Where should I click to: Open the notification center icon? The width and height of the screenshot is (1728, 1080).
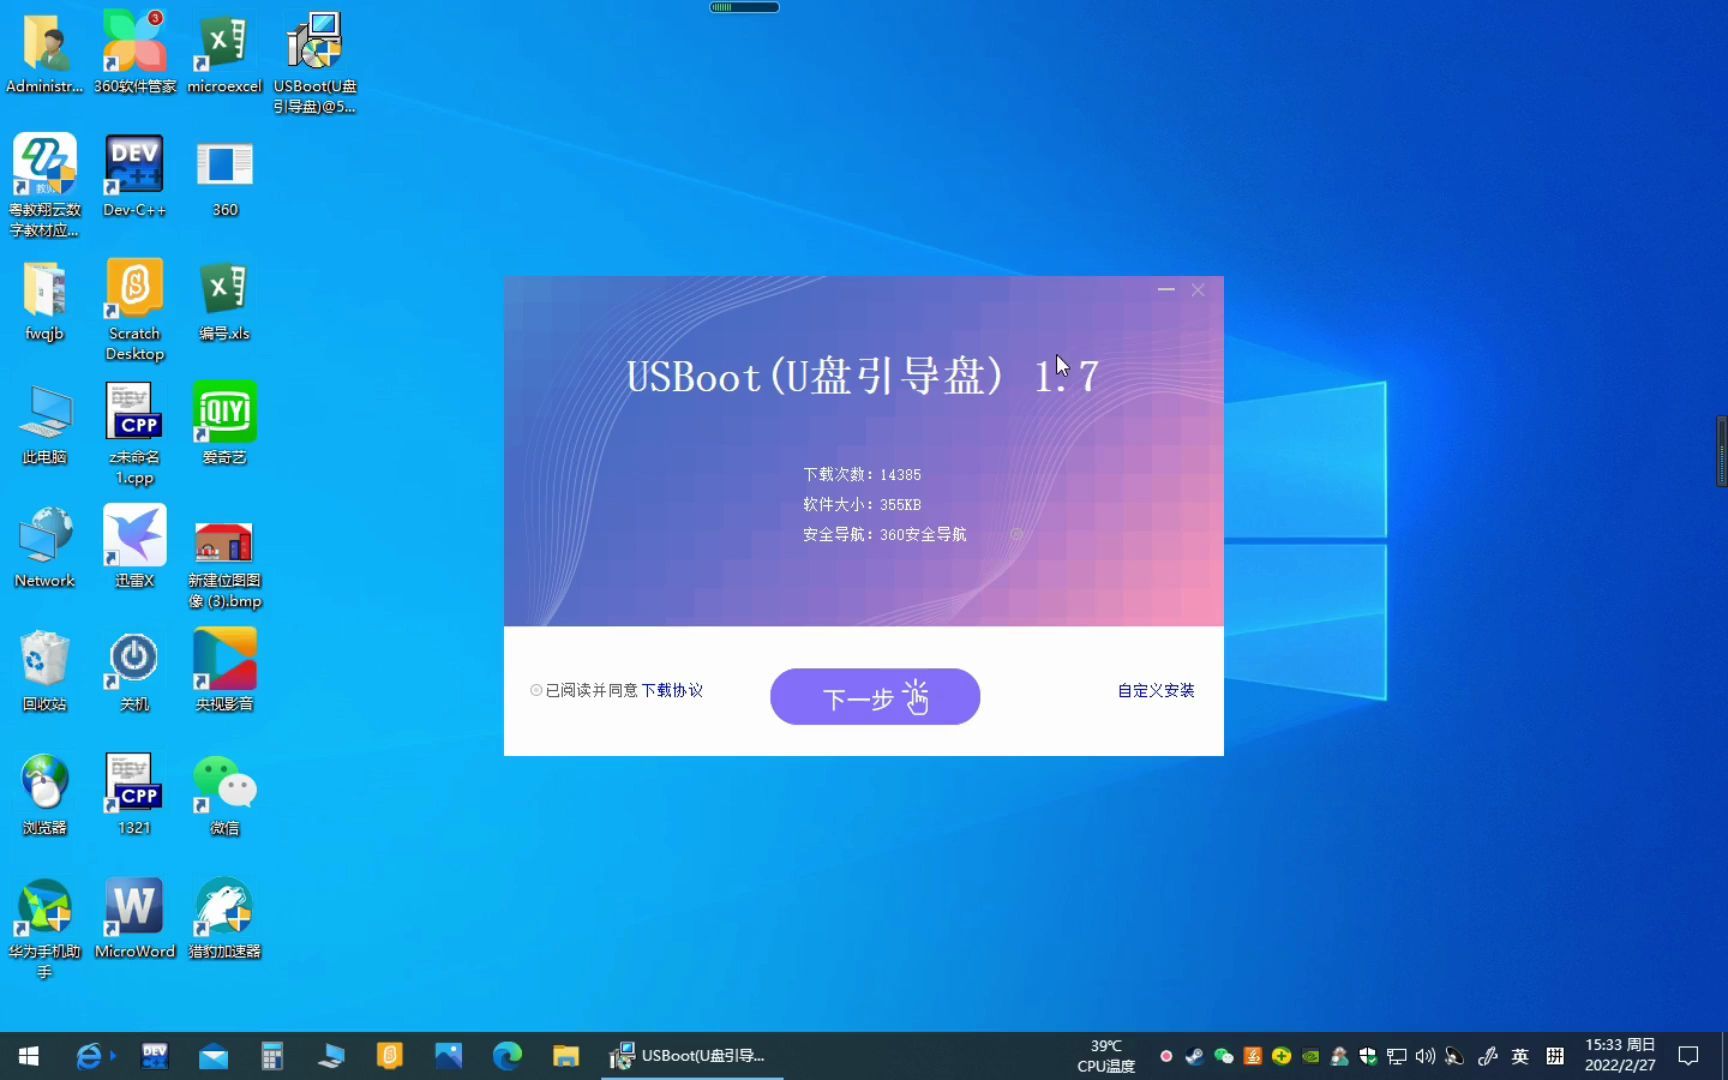pos(1689,1056)
